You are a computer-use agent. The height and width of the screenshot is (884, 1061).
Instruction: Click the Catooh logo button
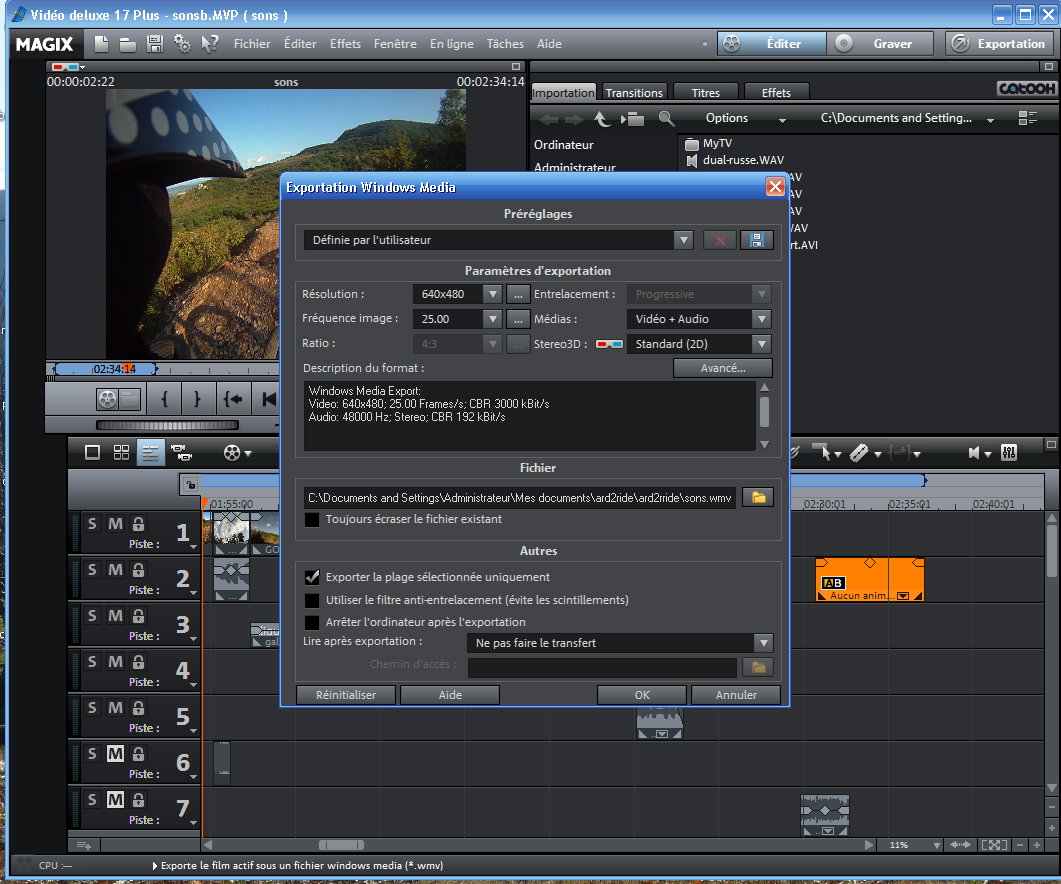[x=1026, y=89]
